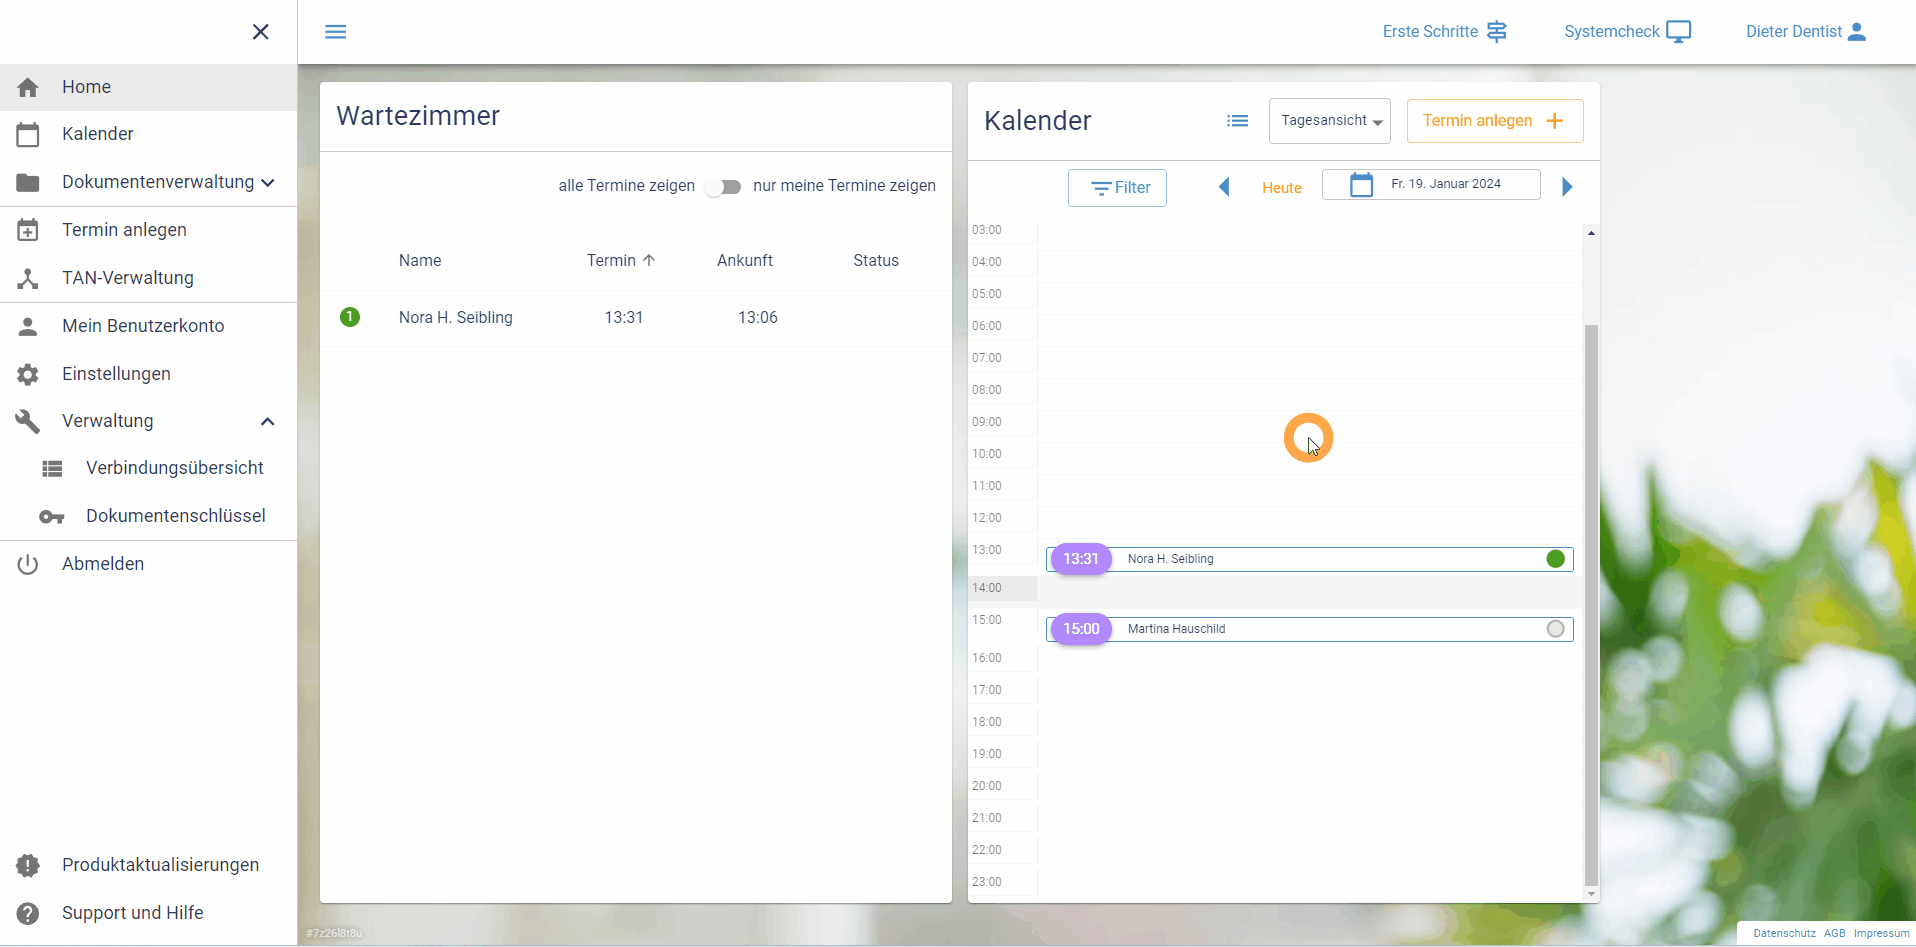Open the Tagesansicht dropdown
This screenshot has height=947, width=1916.
coord(1329,121)
